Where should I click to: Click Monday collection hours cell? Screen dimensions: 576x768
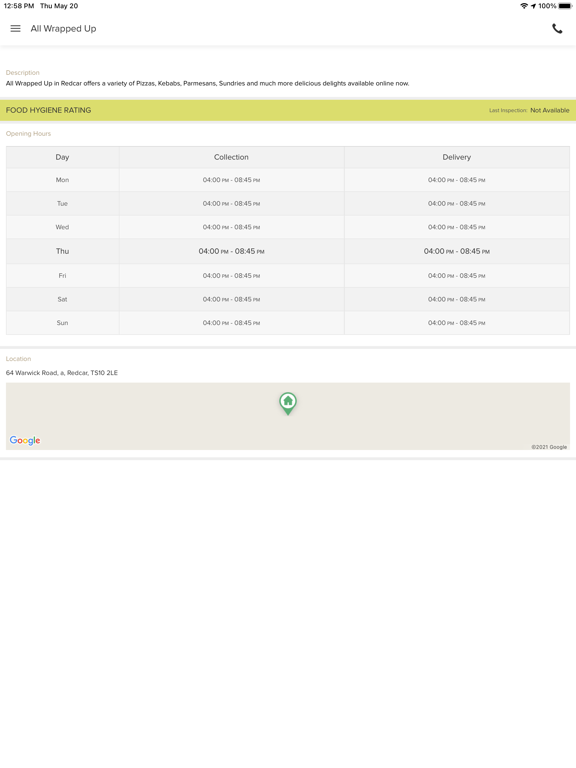pos(231,180)
